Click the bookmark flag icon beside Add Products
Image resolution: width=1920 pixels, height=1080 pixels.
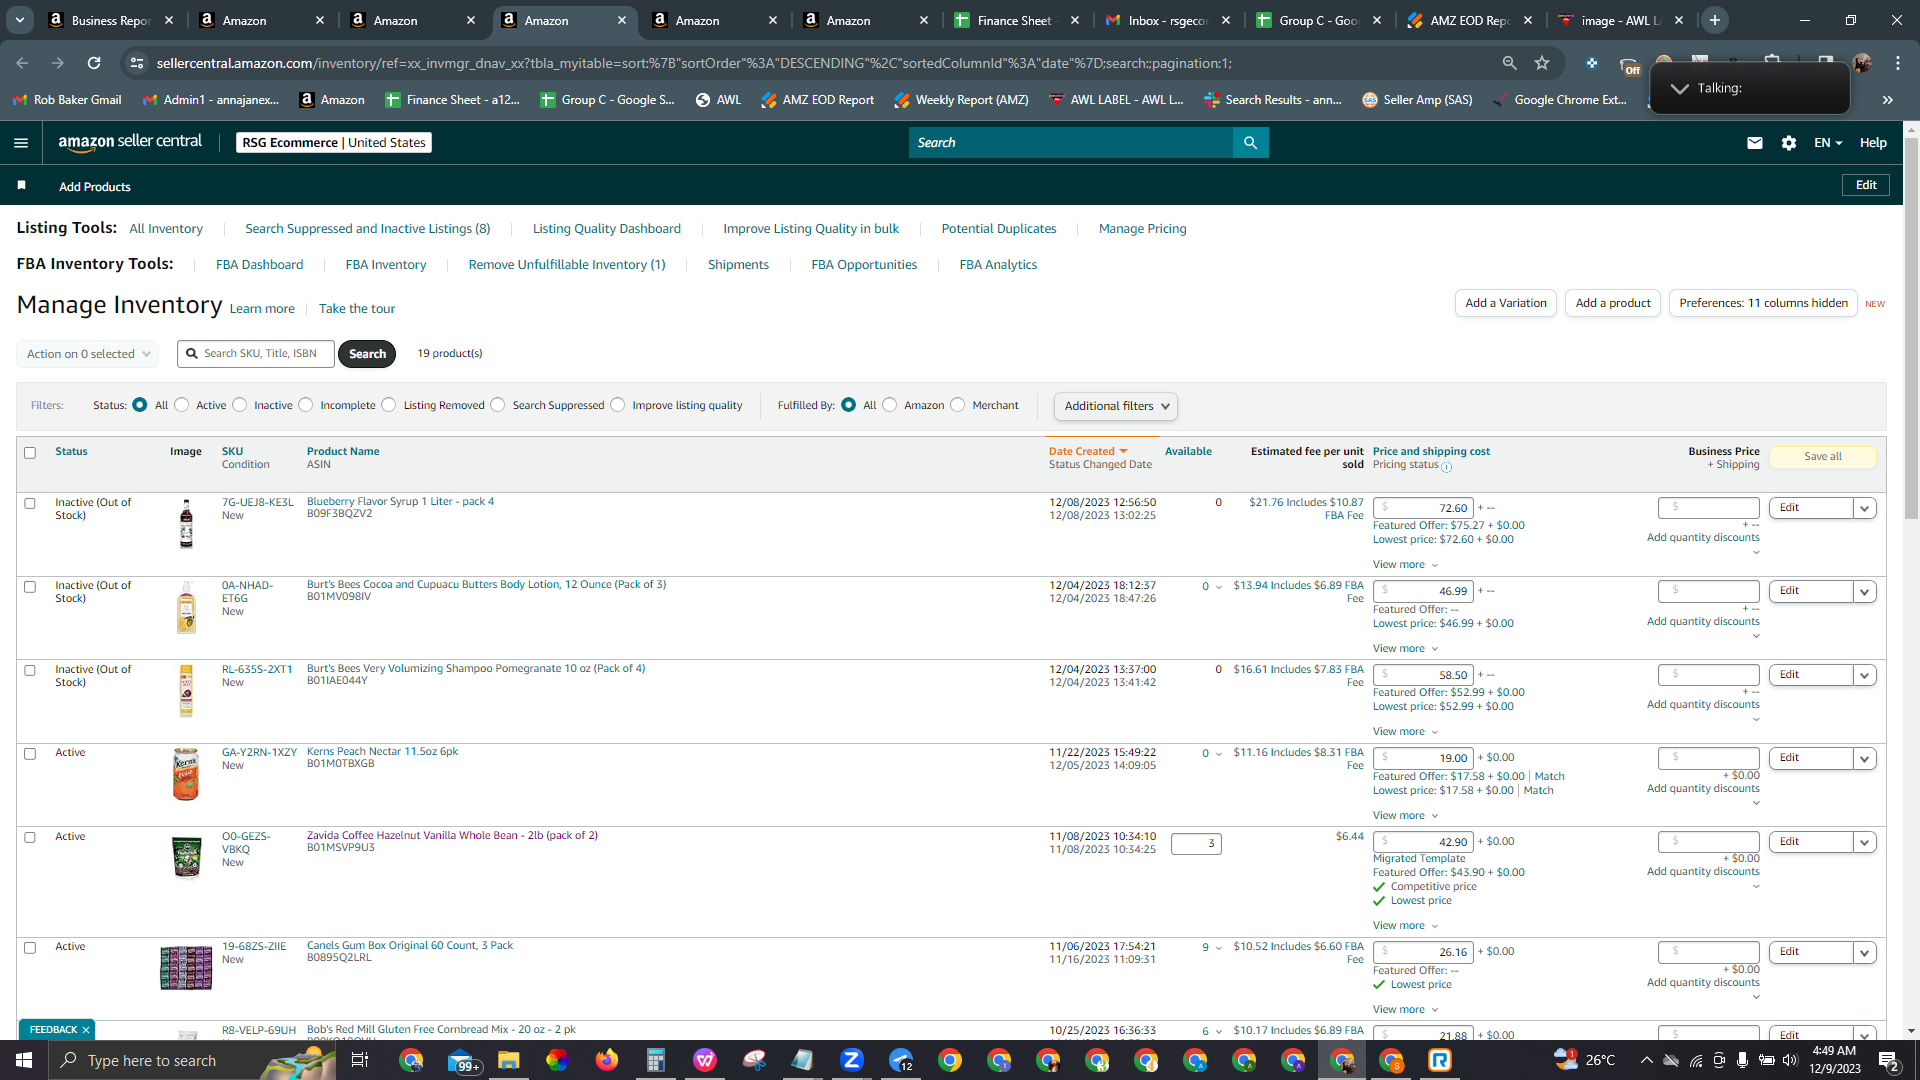22,186
